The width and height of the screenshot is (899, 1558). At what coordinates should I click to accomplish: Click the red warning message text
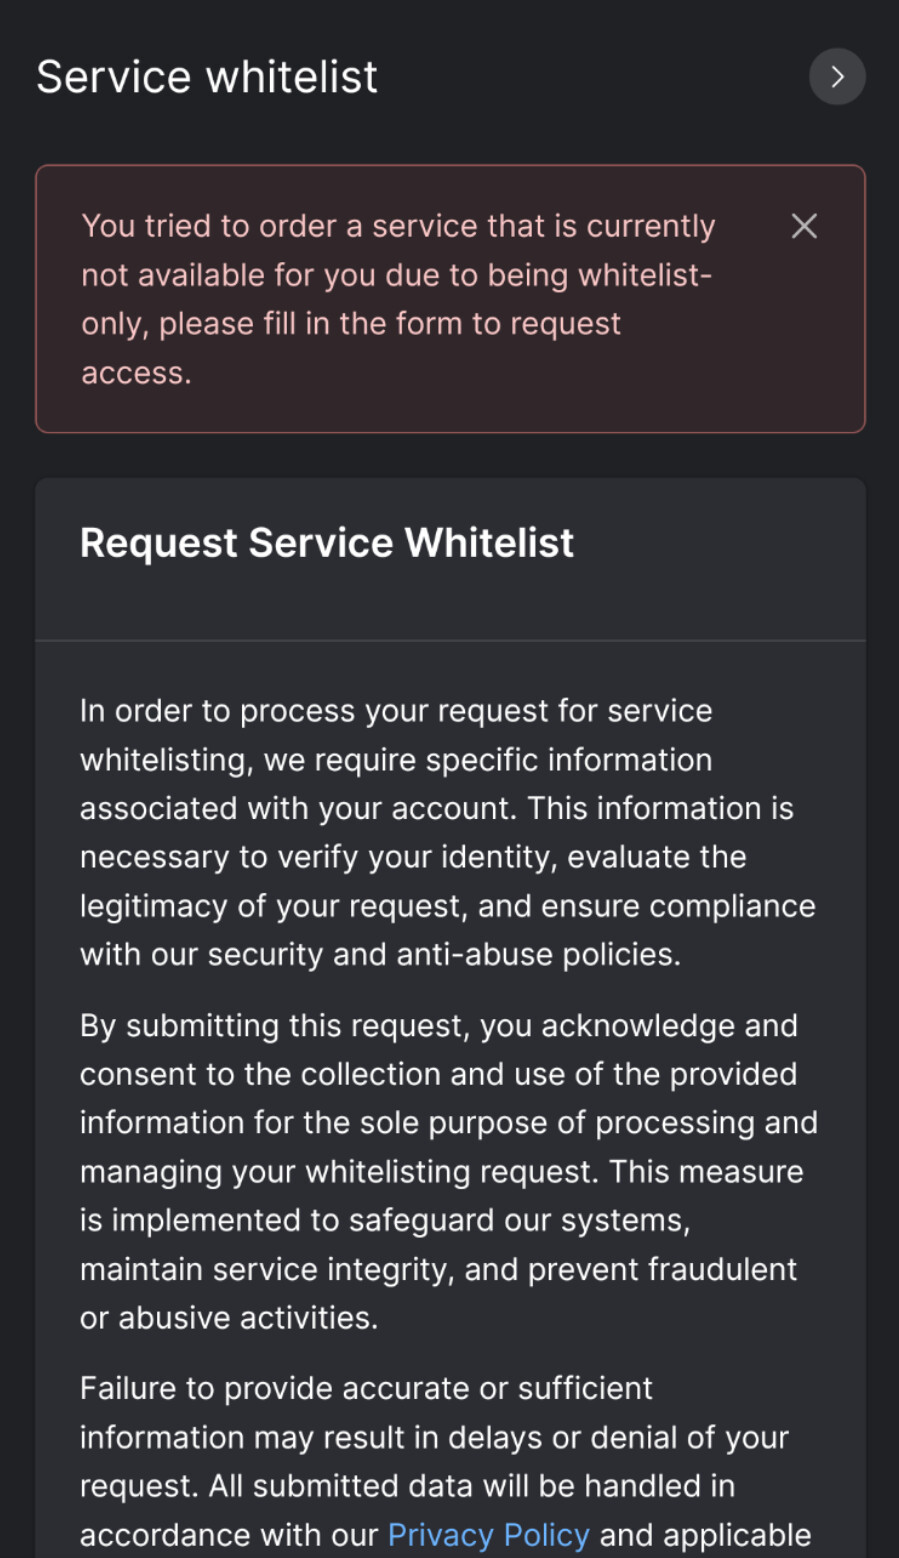(398, 299)
